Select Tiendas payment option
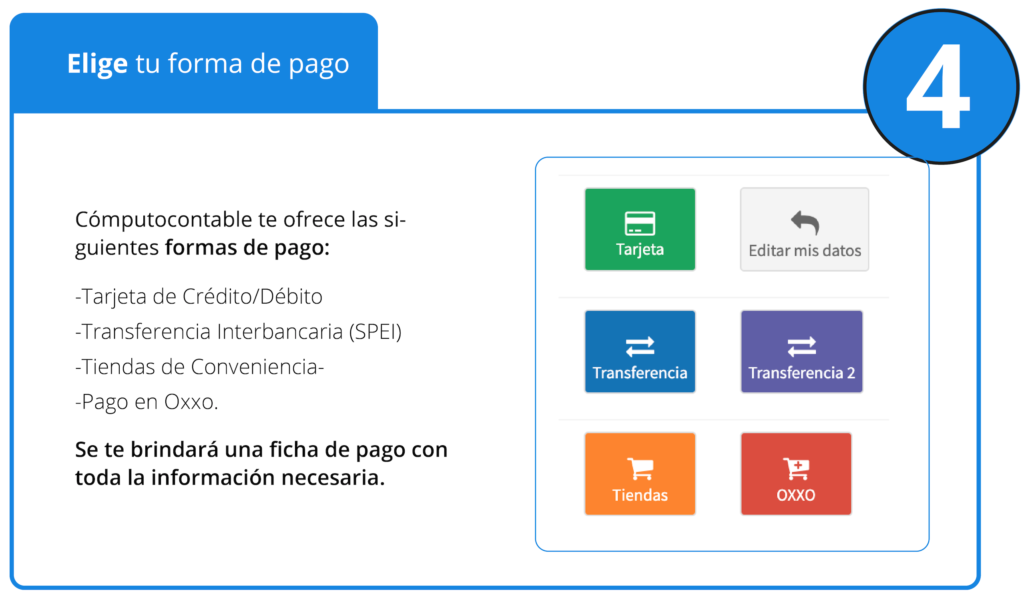The height and width of the screenshot is (596, 1024). 640,473
